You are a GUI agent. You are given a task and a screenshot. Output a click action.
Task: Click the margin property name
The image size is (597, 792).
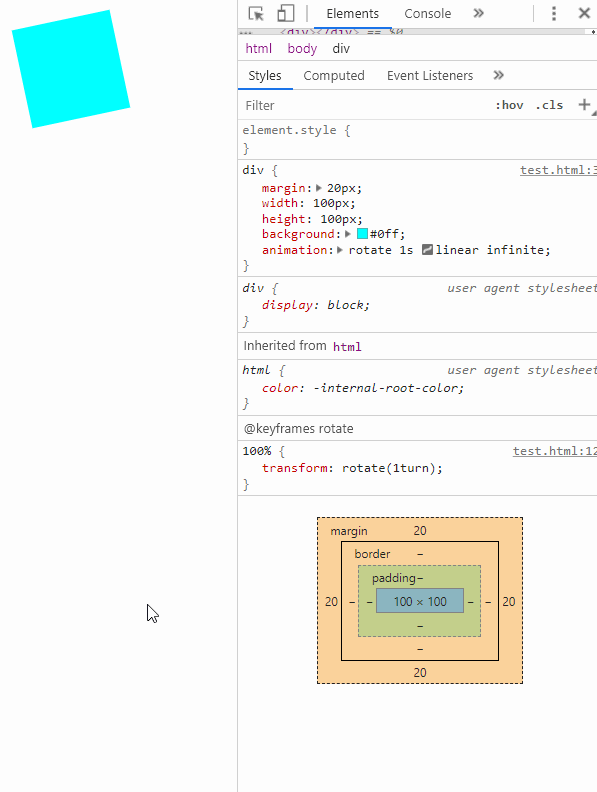[x=283, y=188]
